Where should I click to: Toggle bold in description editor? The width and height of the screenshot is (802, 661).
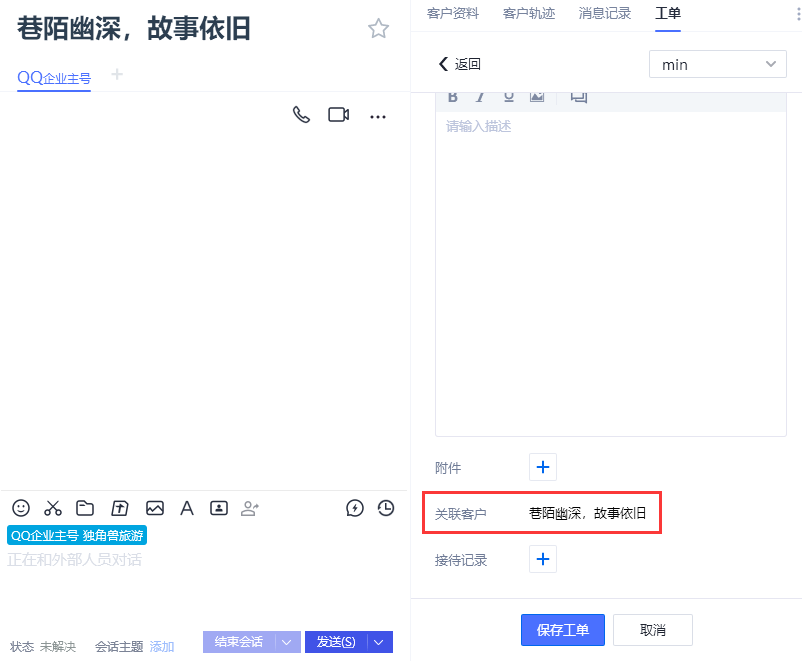tap(453, 97)
